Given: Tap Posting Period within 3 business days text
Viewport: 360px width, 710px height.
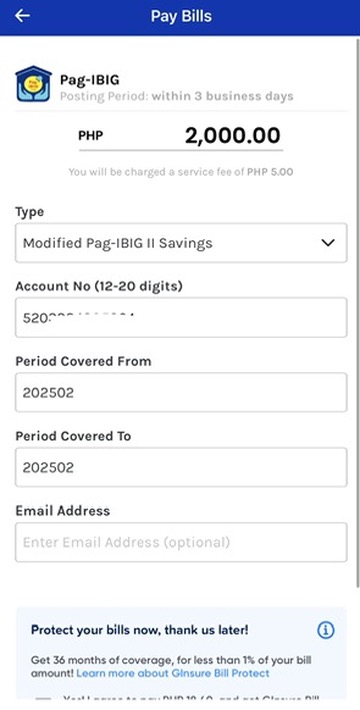Looking at the screenshot, I should 177,96.
